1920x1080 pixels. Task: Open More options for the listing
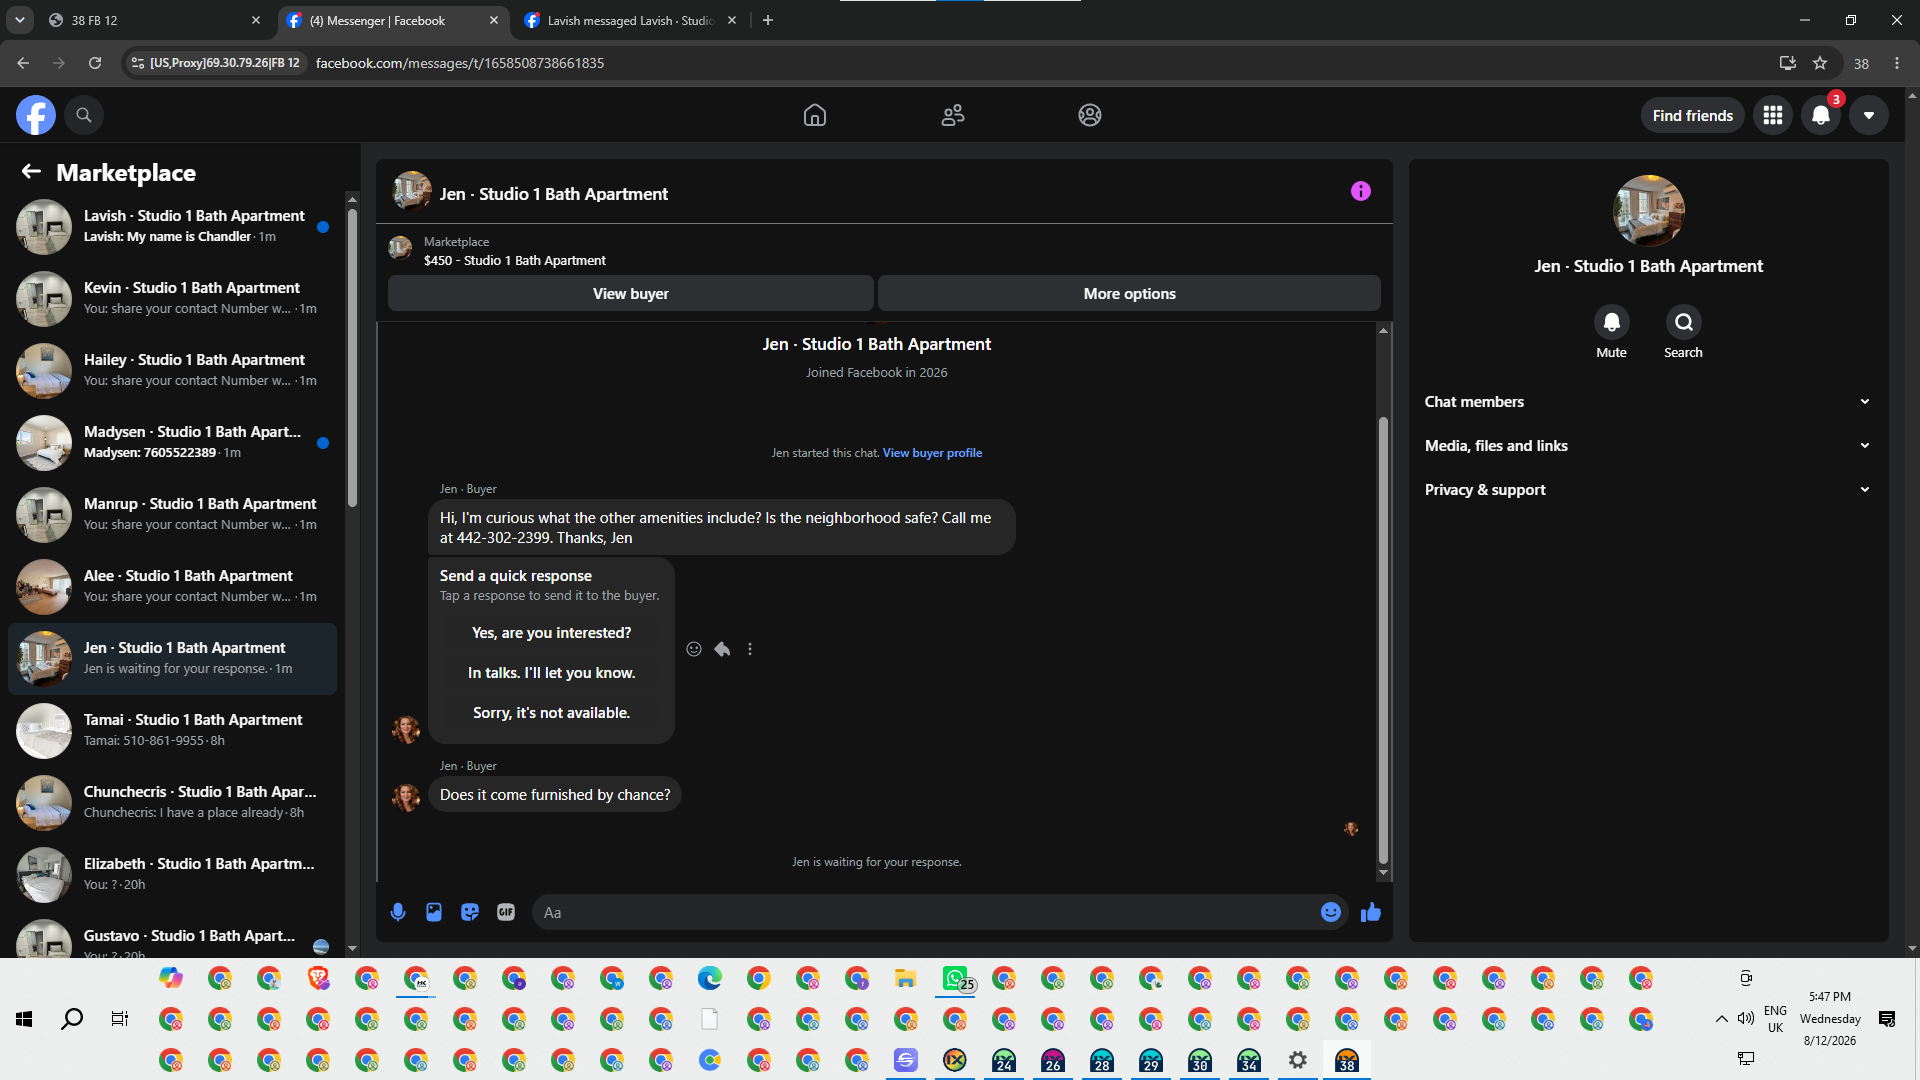tap(1130, 293)
